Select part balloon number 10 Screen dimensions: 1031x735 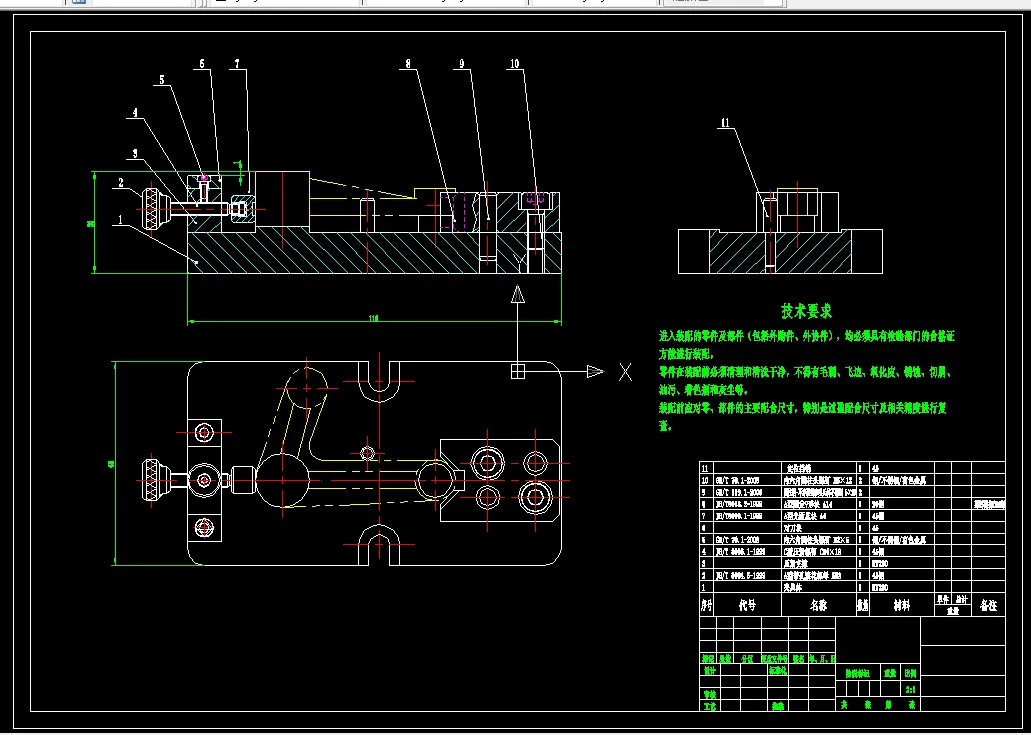pyautogui.click(x=515, y=64)
